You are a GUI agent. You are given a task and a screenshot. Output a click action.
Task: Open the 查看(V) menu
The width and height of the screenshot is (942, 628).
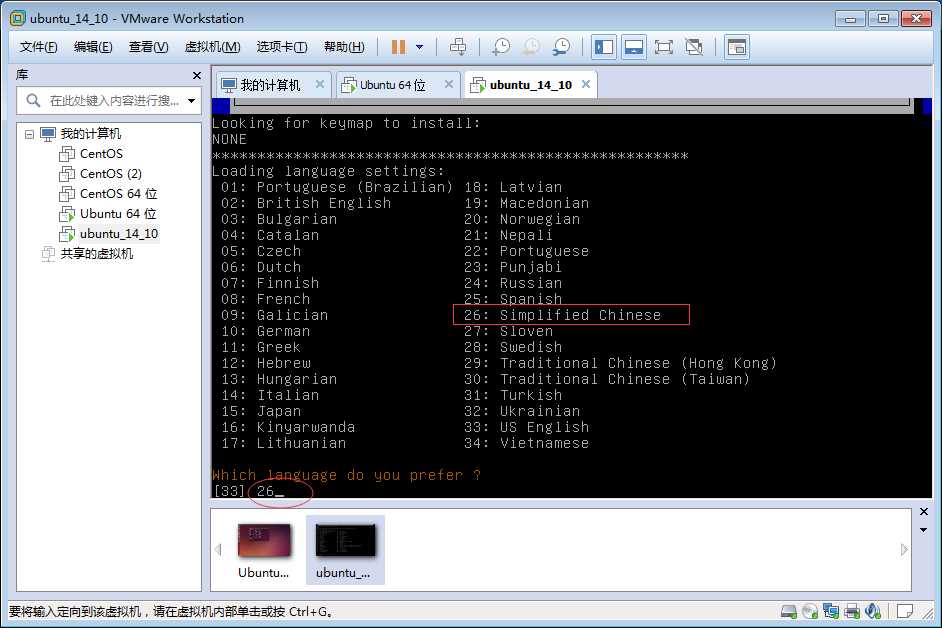pos(148,47)
